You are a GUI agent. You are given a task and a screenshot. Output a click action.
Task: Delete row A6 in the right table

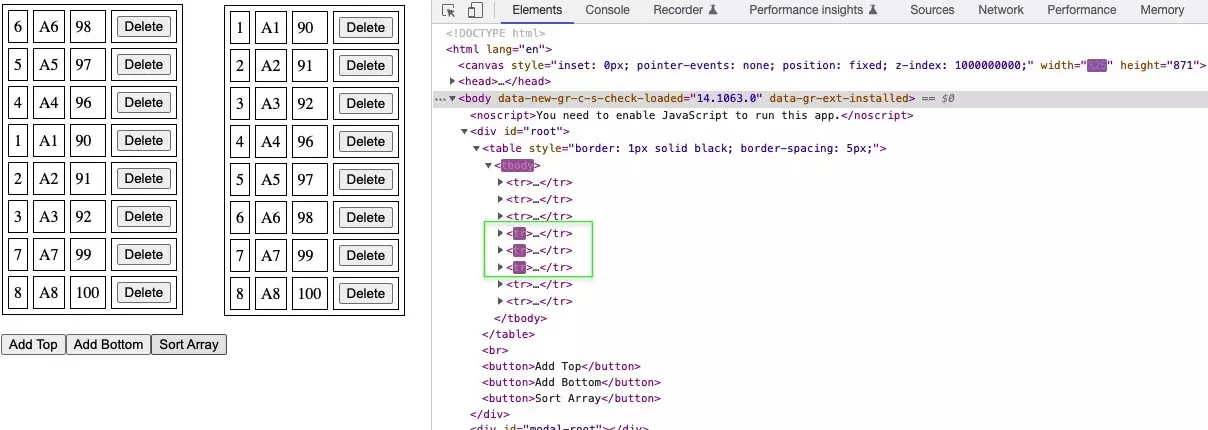366,217
